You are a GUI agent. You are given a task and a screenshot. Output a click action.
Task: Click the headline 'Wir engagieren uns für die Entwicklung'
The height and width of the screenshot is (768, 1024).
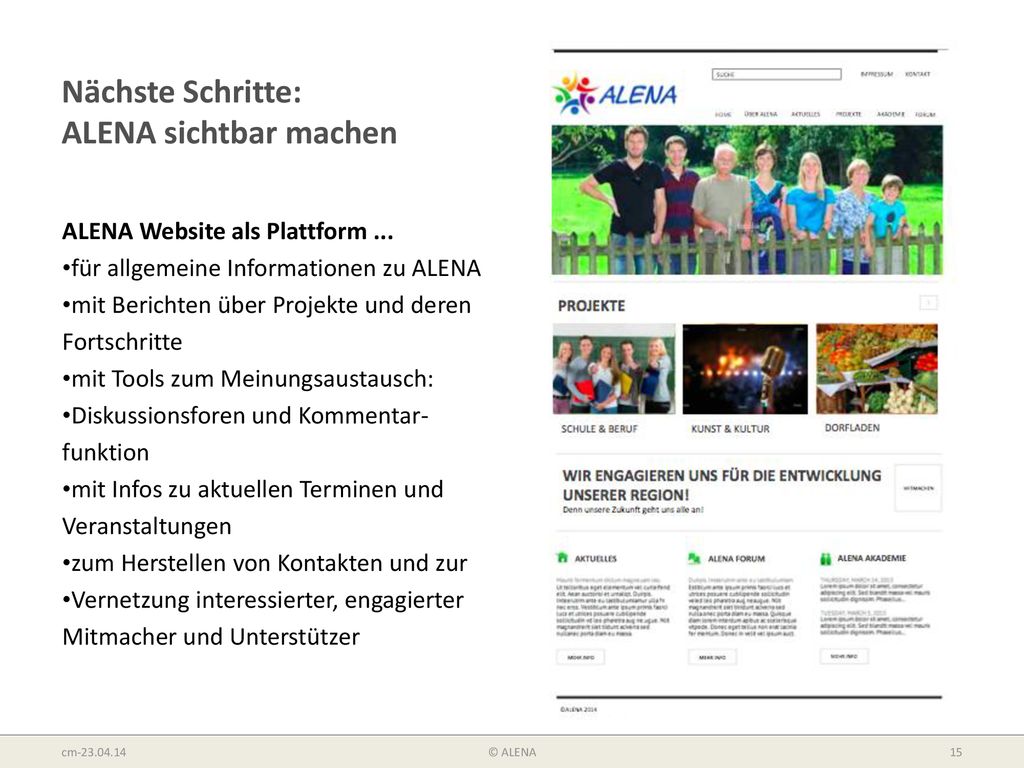coord(722,476)
